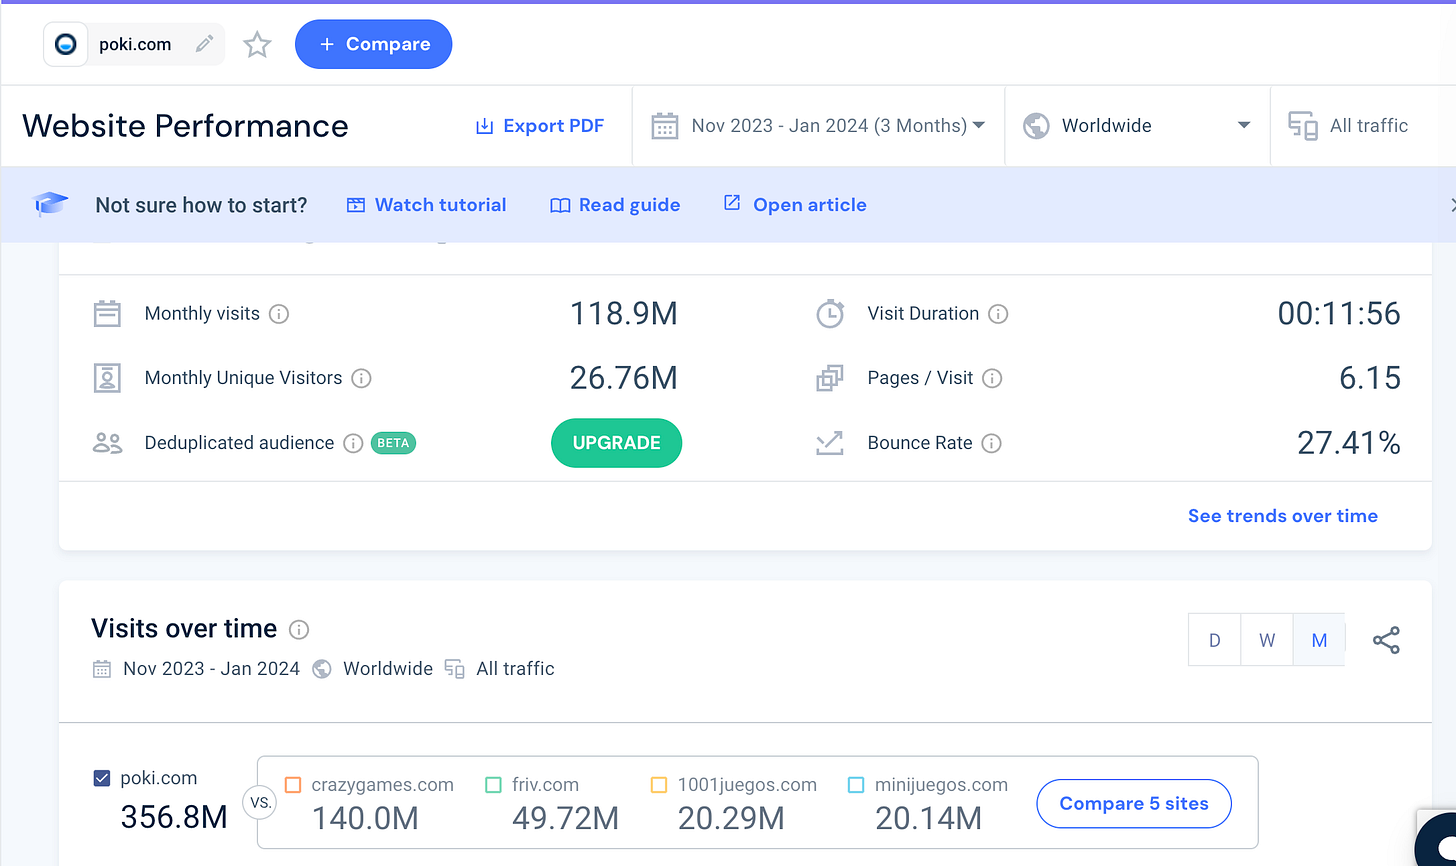Check the 1001juegos.com checkbox

[x=659, y=785]
